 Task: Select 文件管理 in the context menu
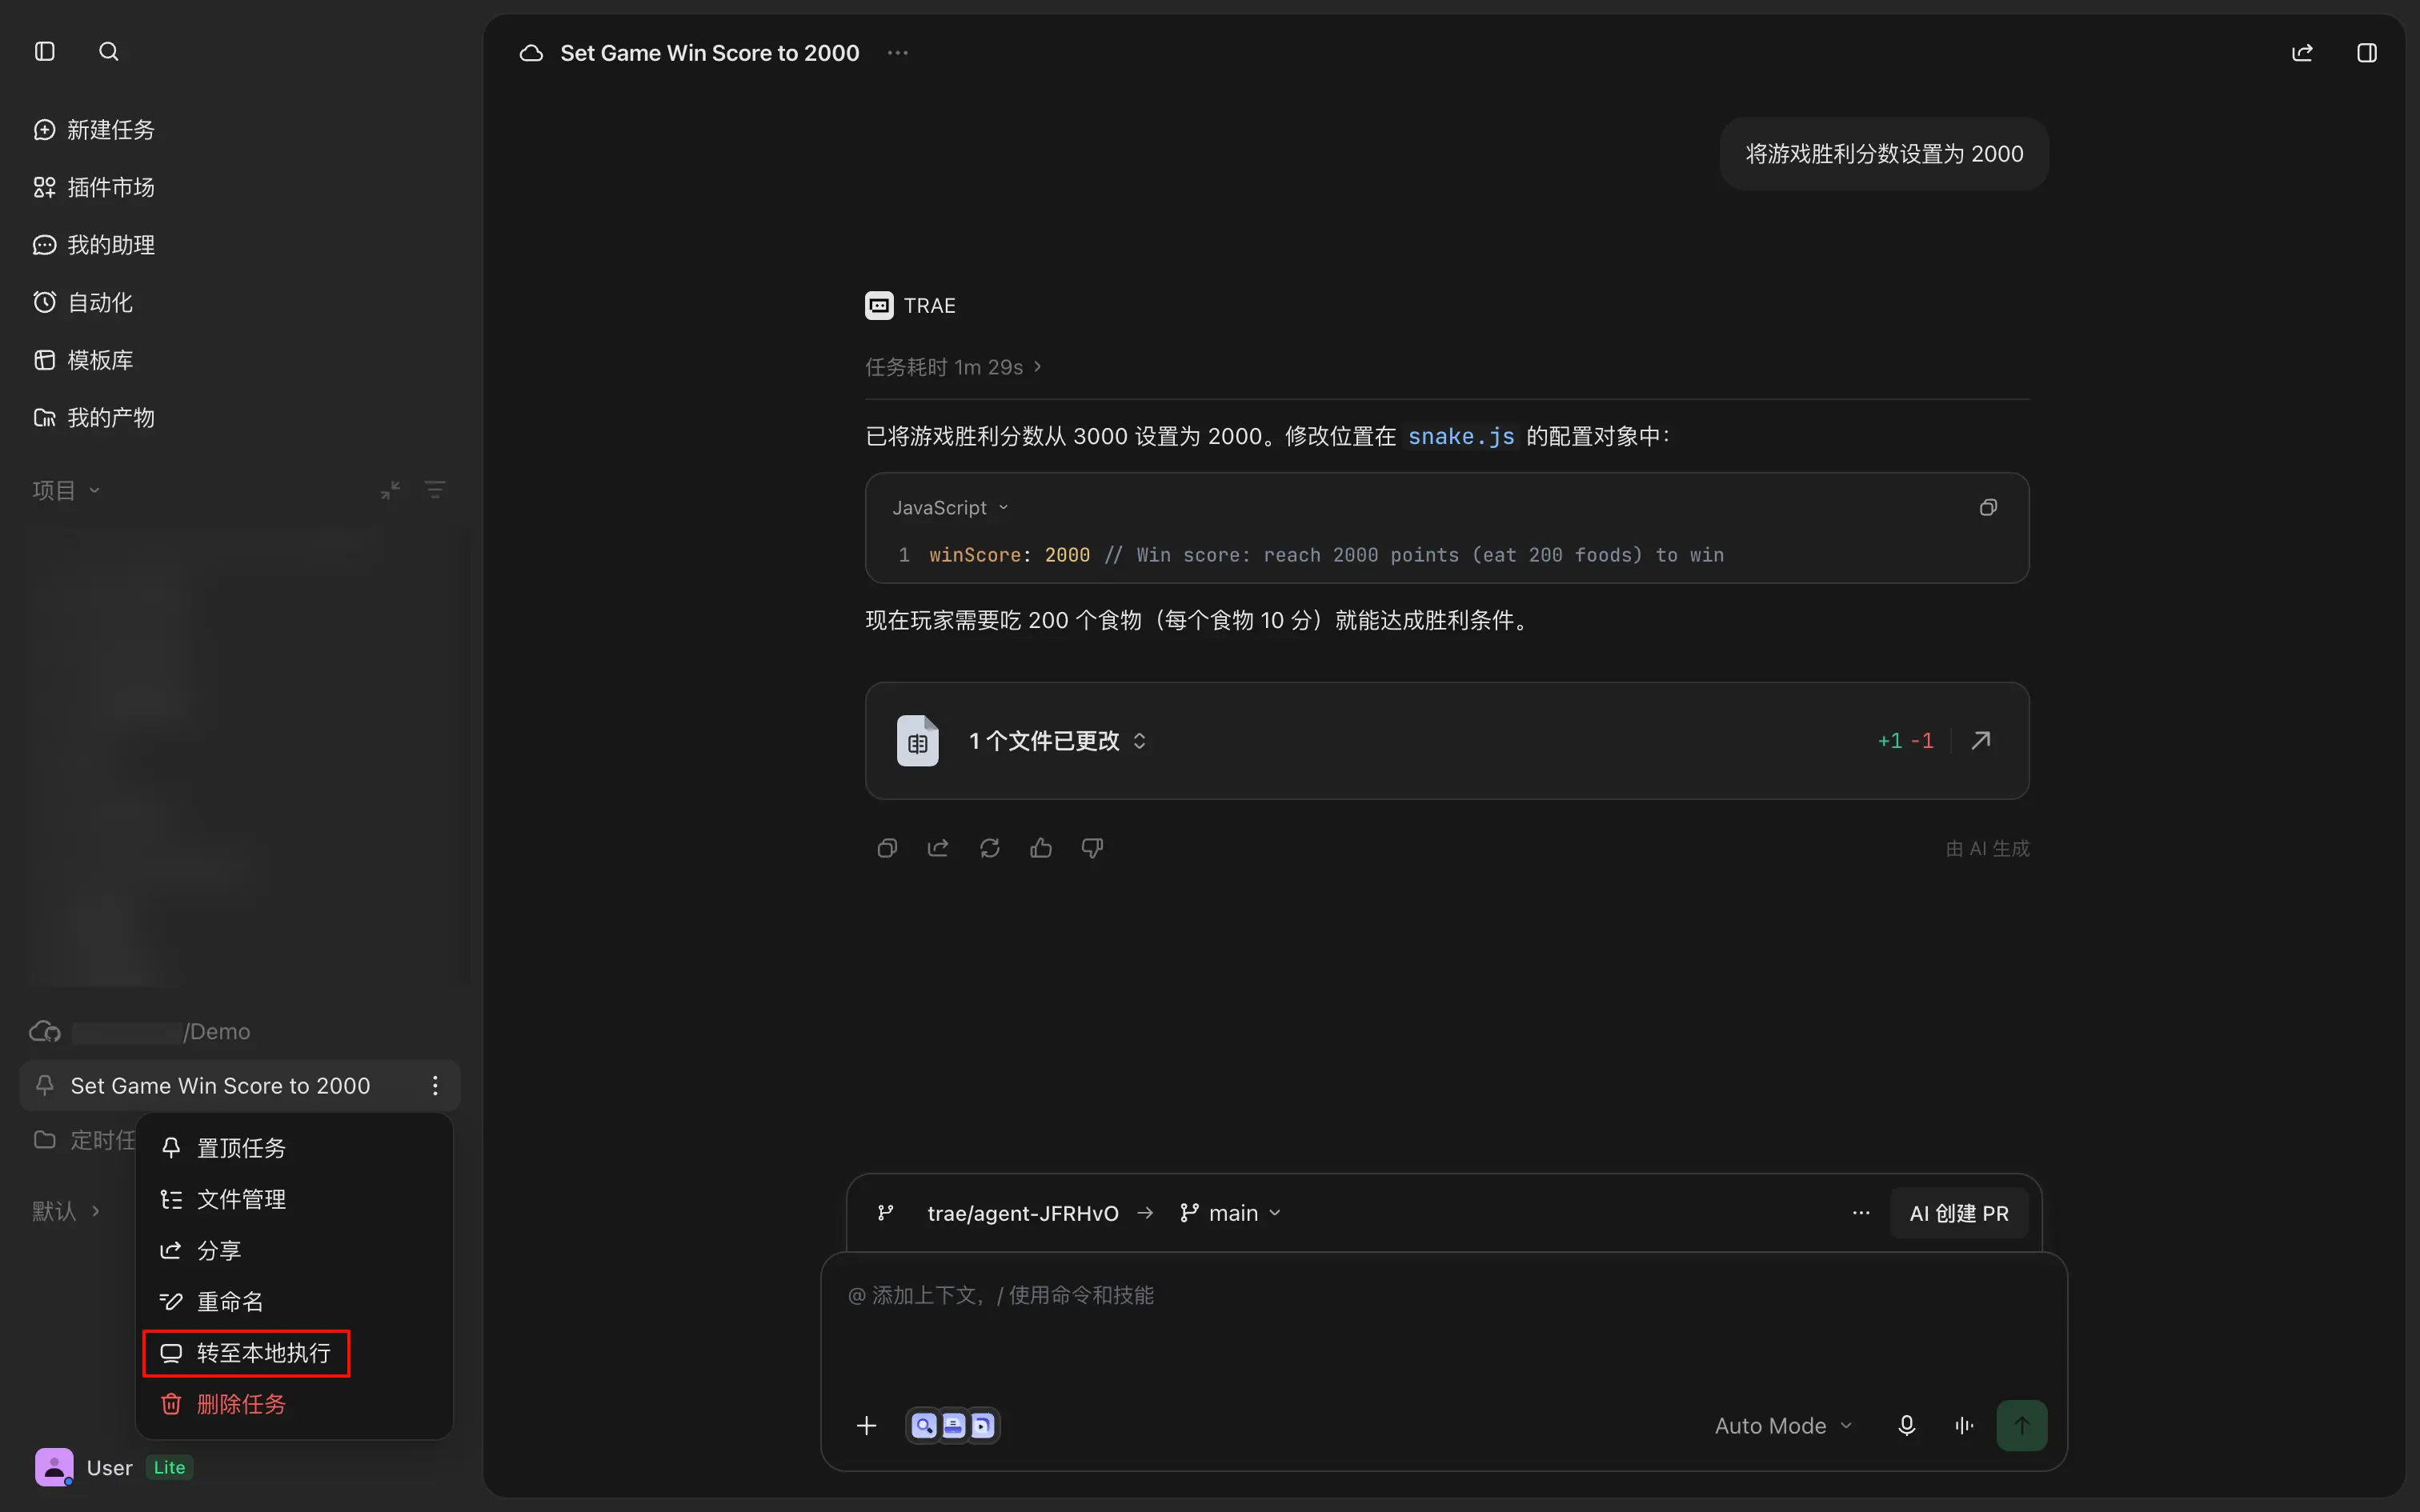coord(294,1199)
